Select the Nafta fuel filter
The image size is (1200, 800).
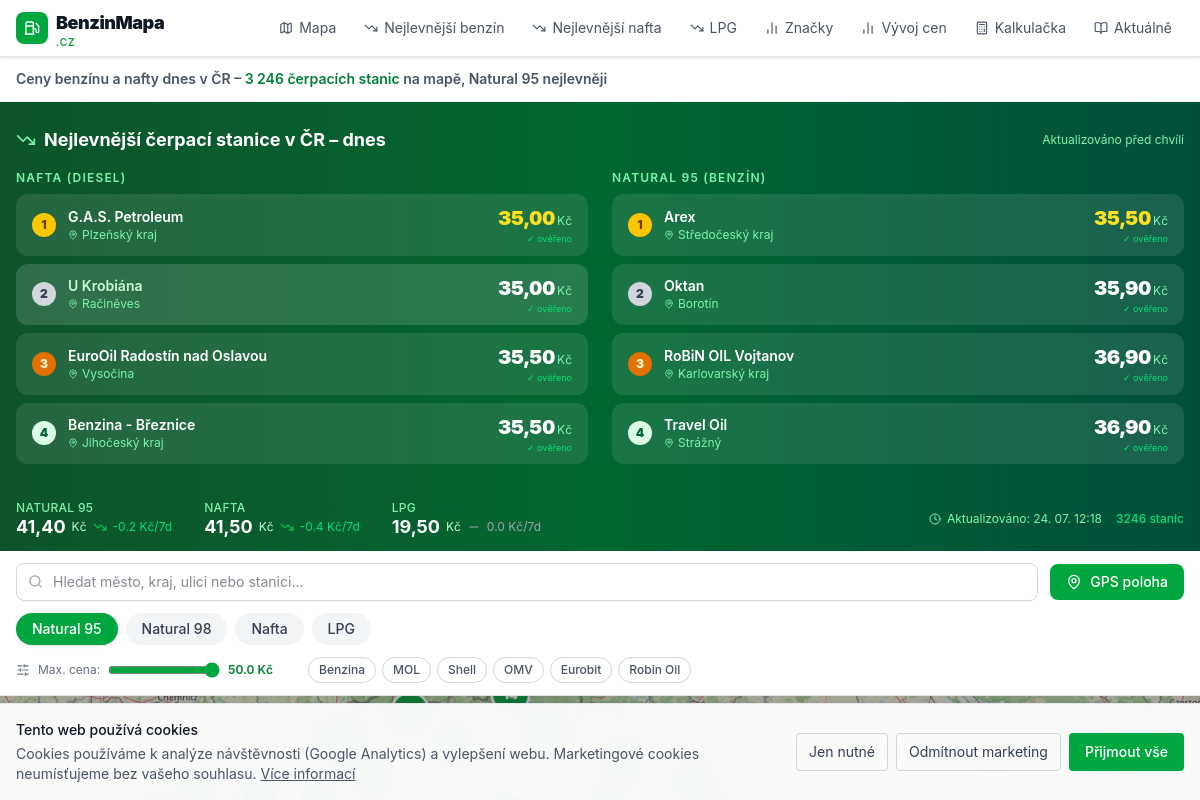(x=270, y=629)
